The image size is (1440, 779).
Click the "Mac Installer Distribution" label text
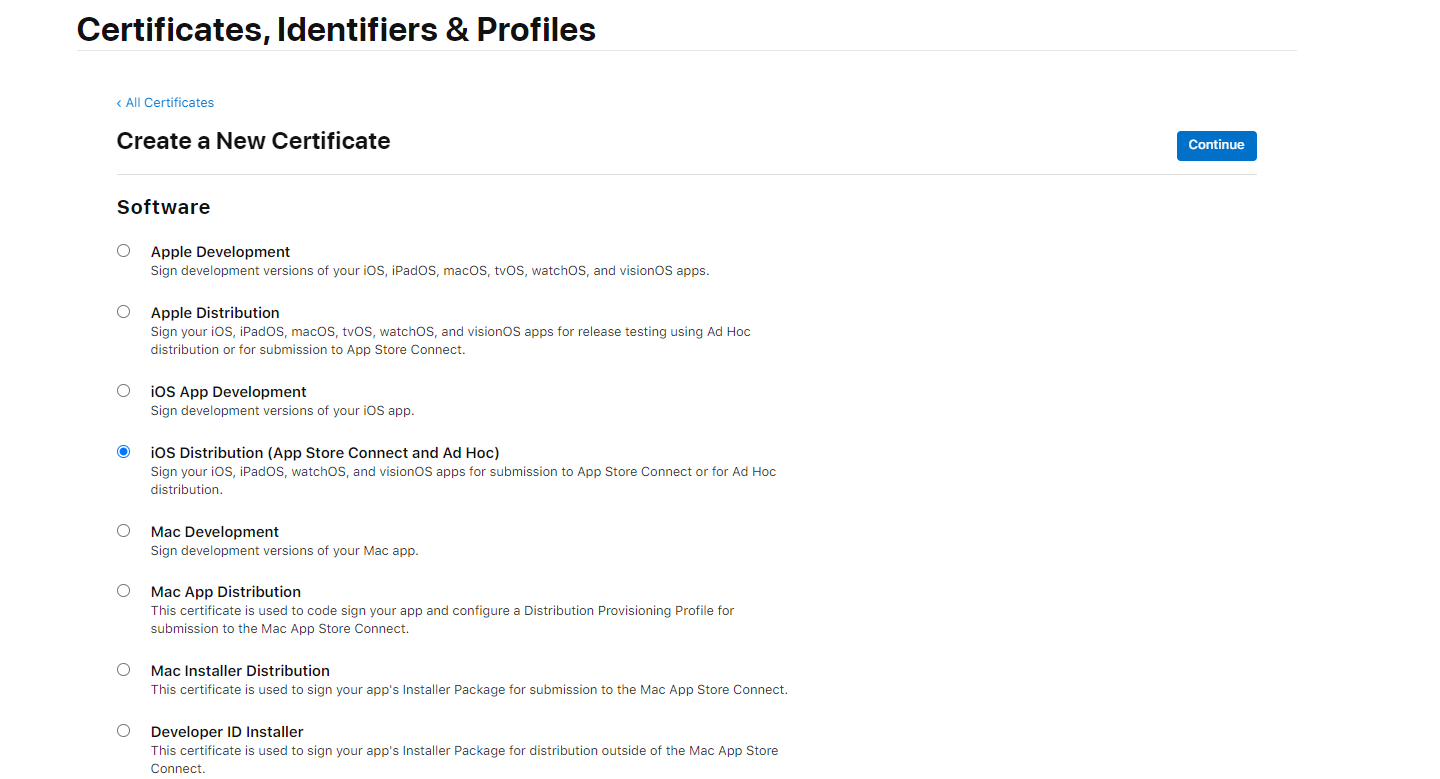click(240, 671)
